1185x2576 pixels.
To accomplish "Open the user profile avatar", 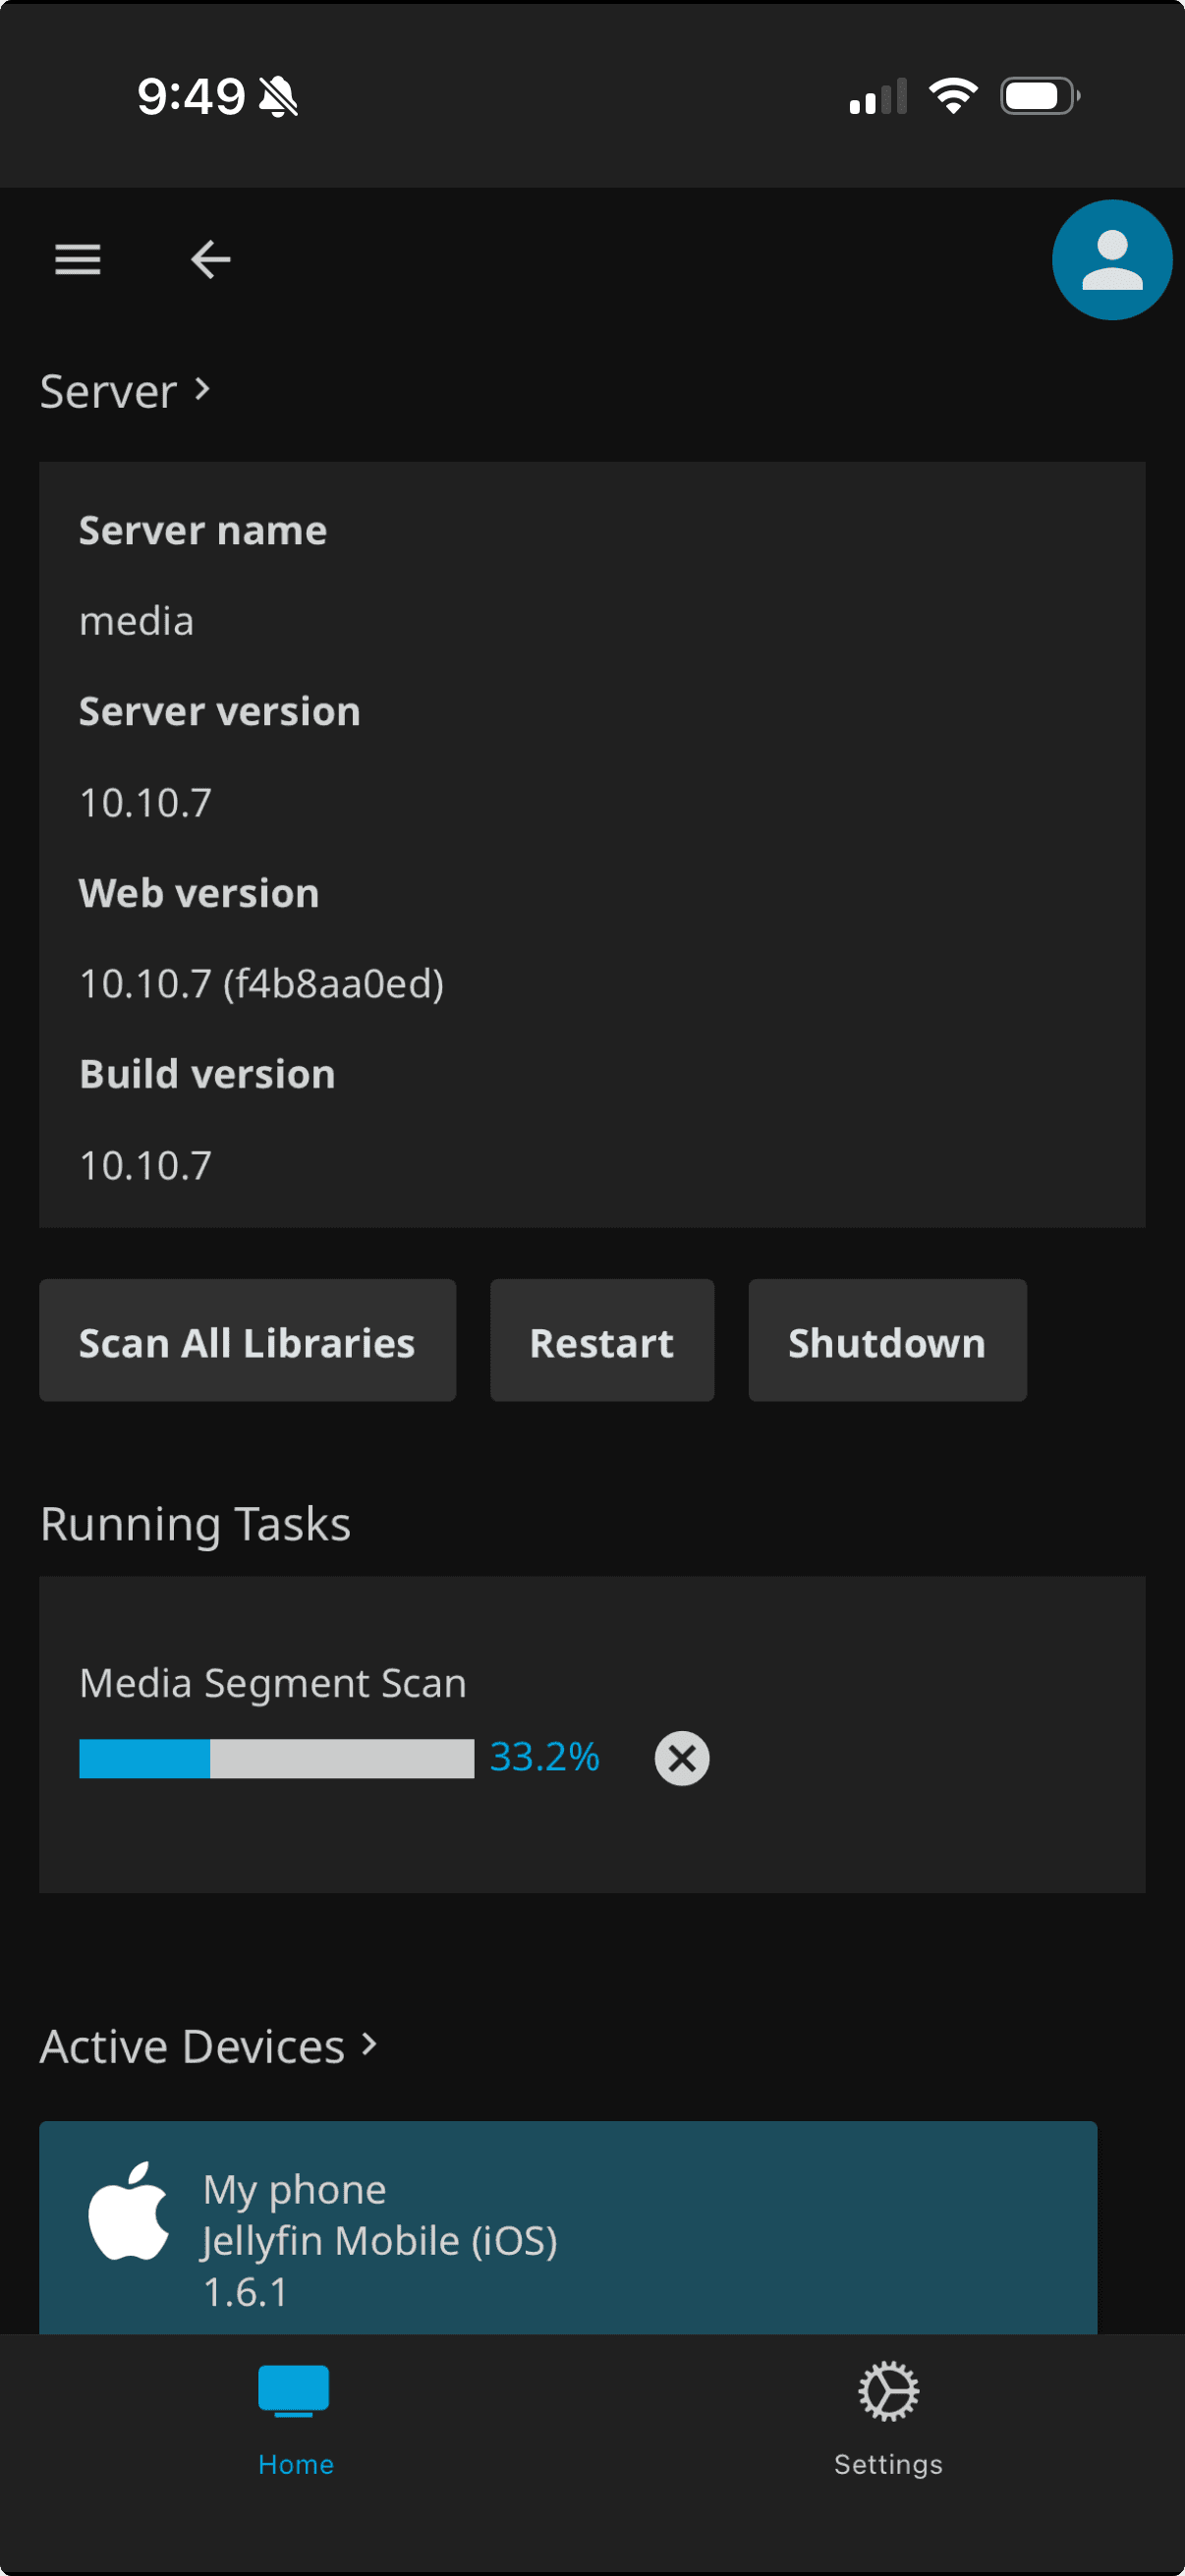I will 1111,259.
